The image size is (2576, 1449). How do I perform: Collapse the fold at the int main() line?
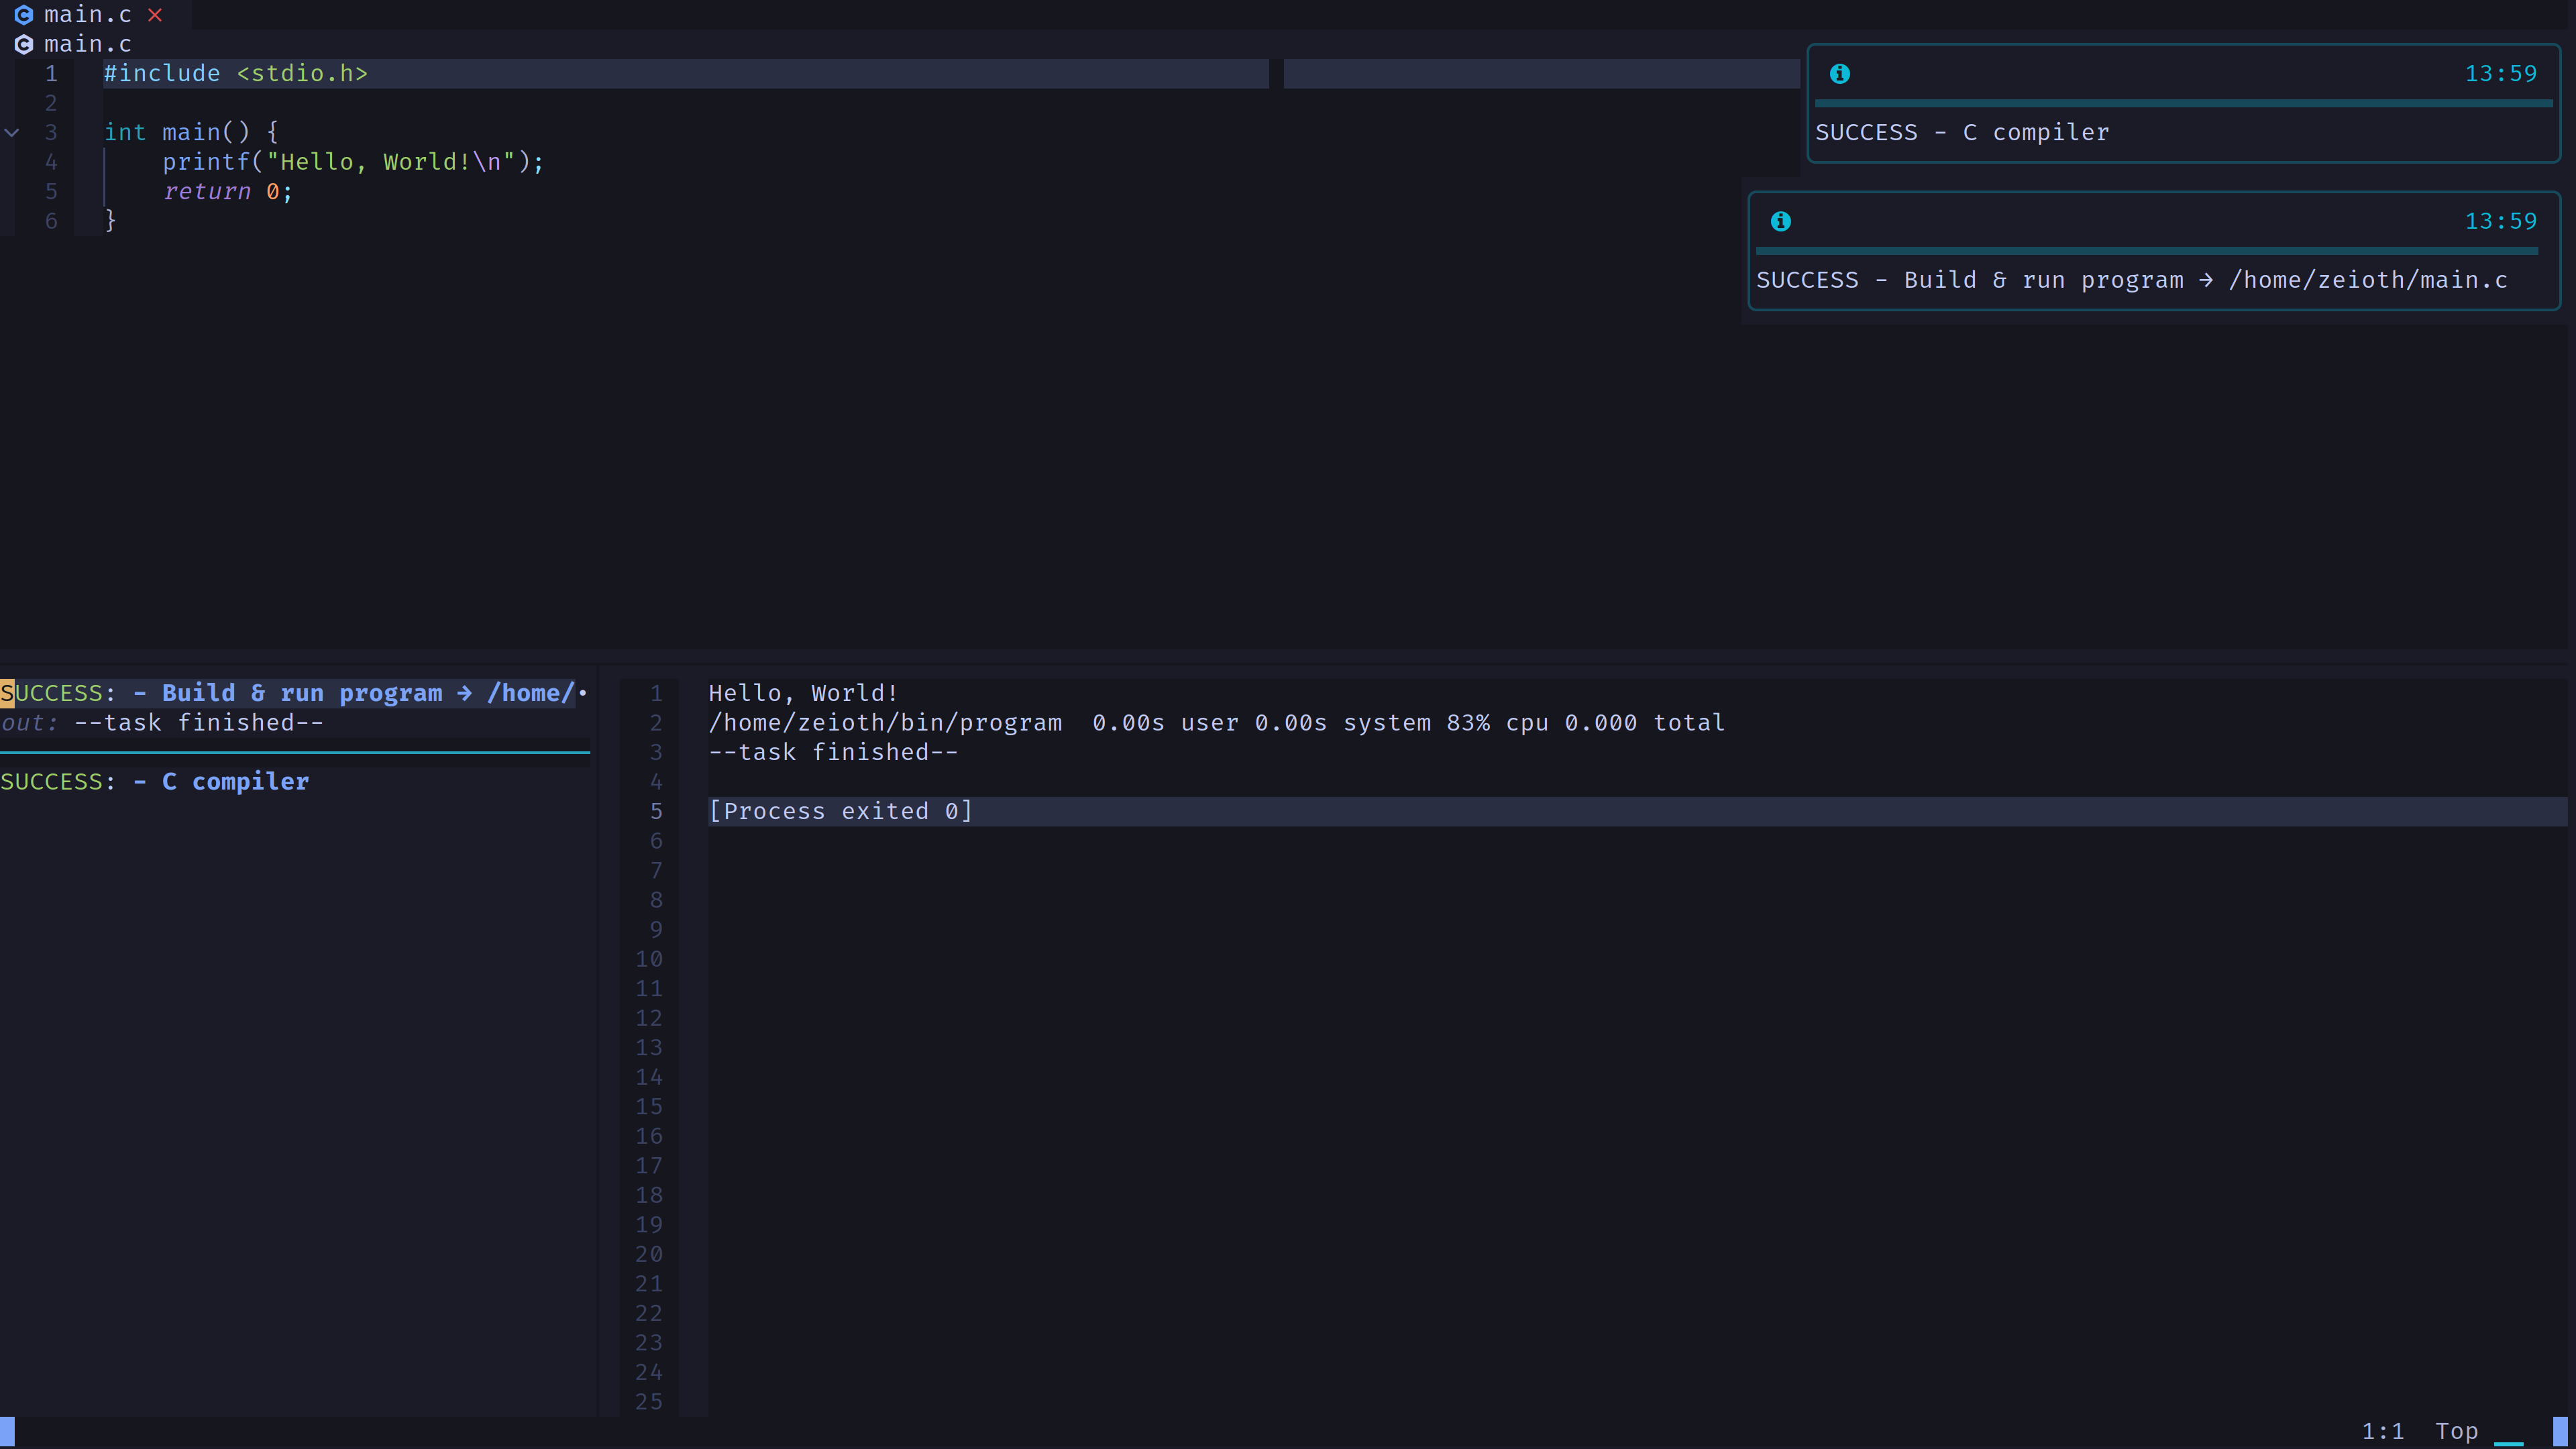click(x=11, y=131)
